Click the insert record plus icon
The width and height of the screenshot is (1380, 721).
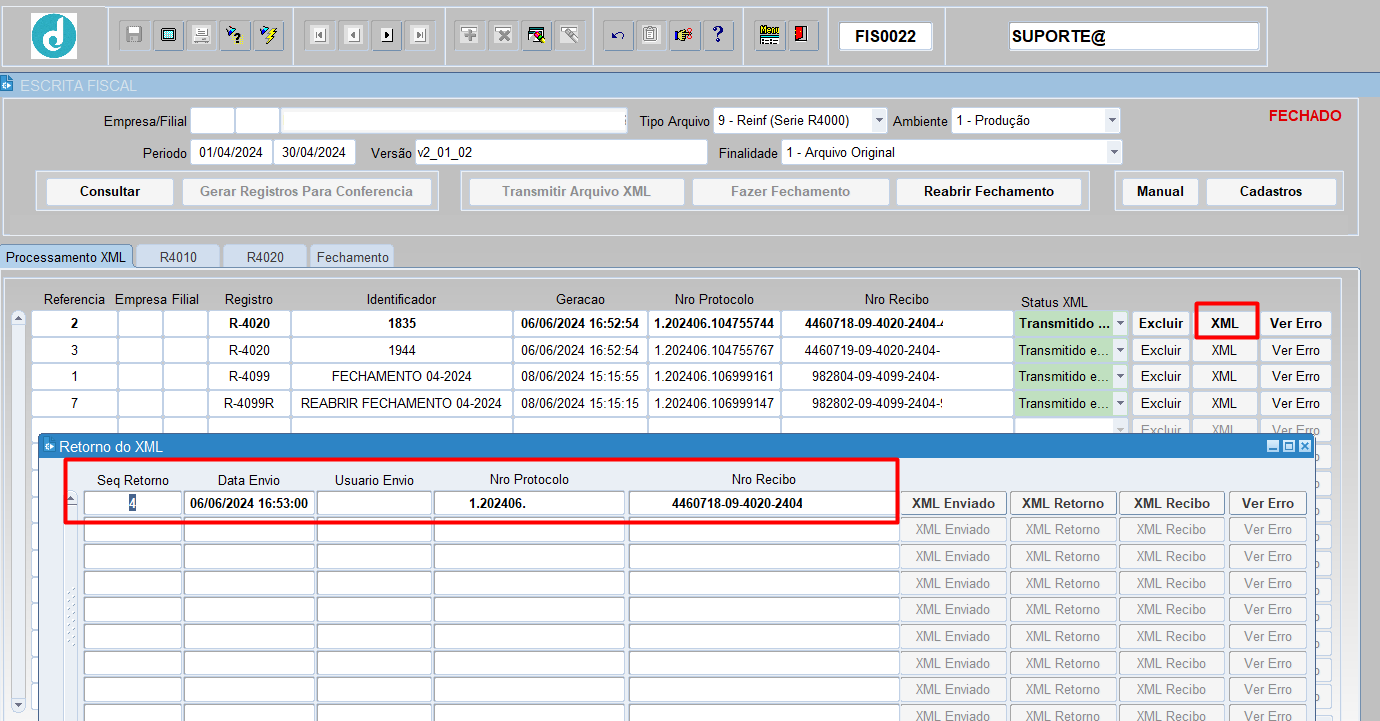pyautogui.click(x=470, y=36)
